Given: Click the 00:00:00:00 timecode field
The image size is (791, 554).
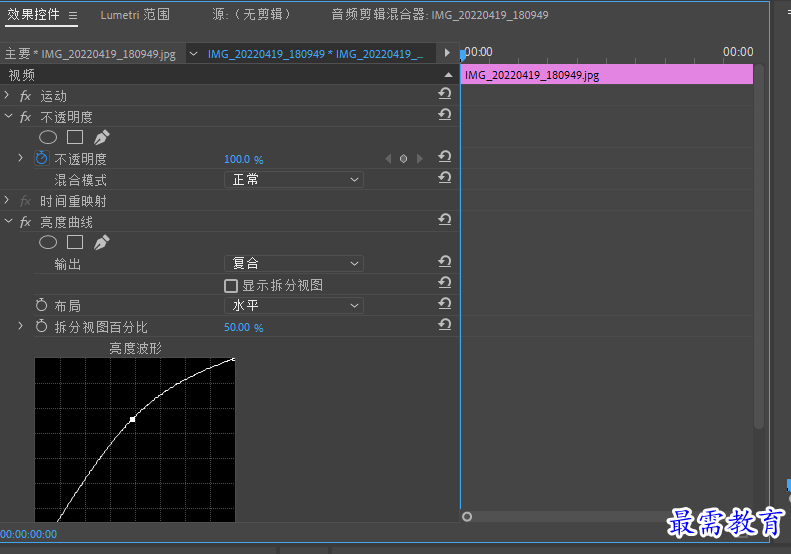Looking at the screenshot, I should (x=29, y=534).
